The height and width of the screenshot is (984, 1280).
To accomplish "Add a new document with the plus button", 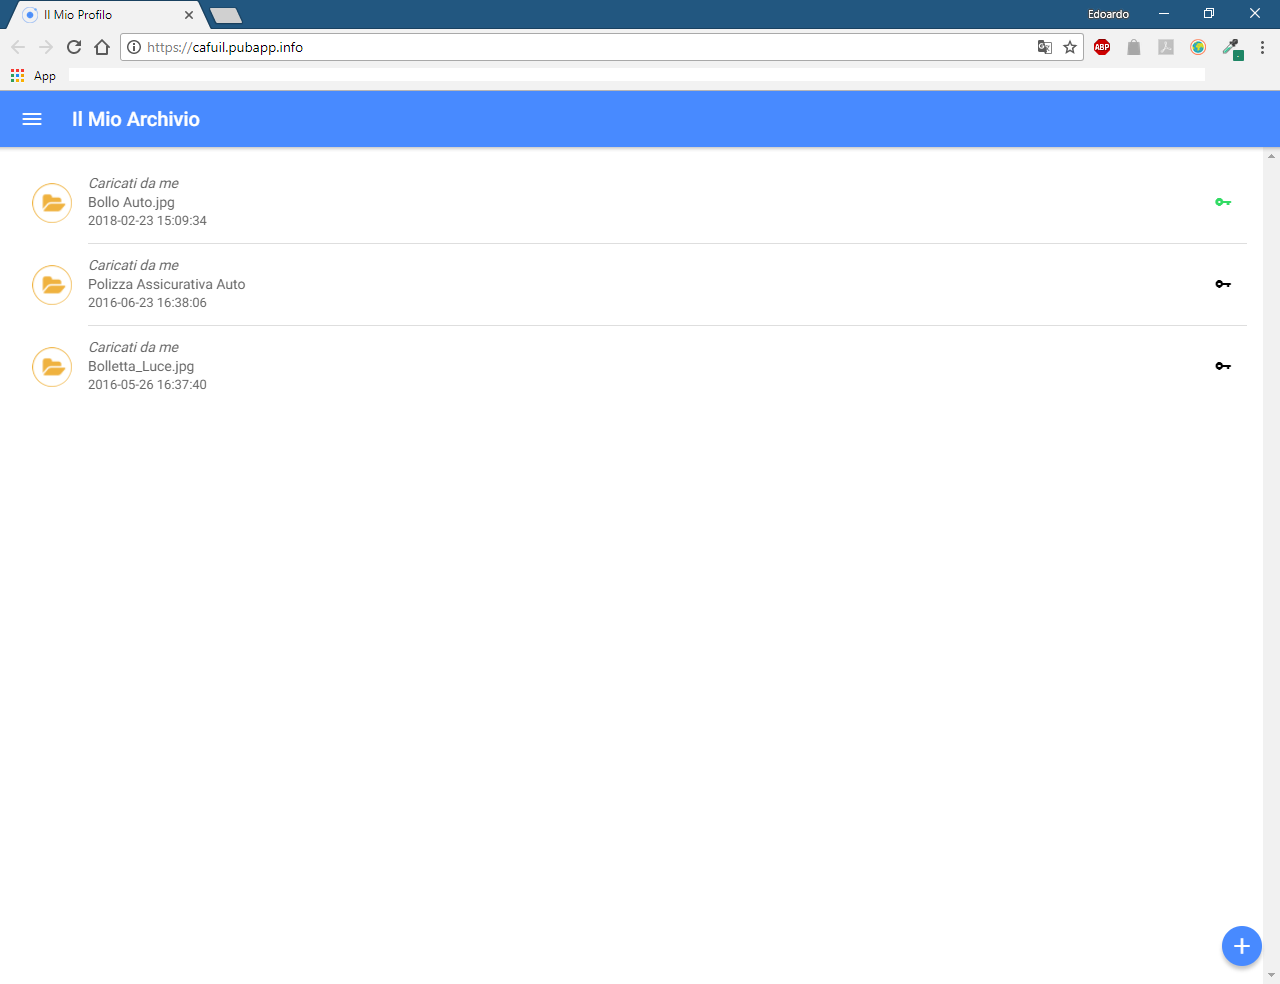I will [1242, 946].
